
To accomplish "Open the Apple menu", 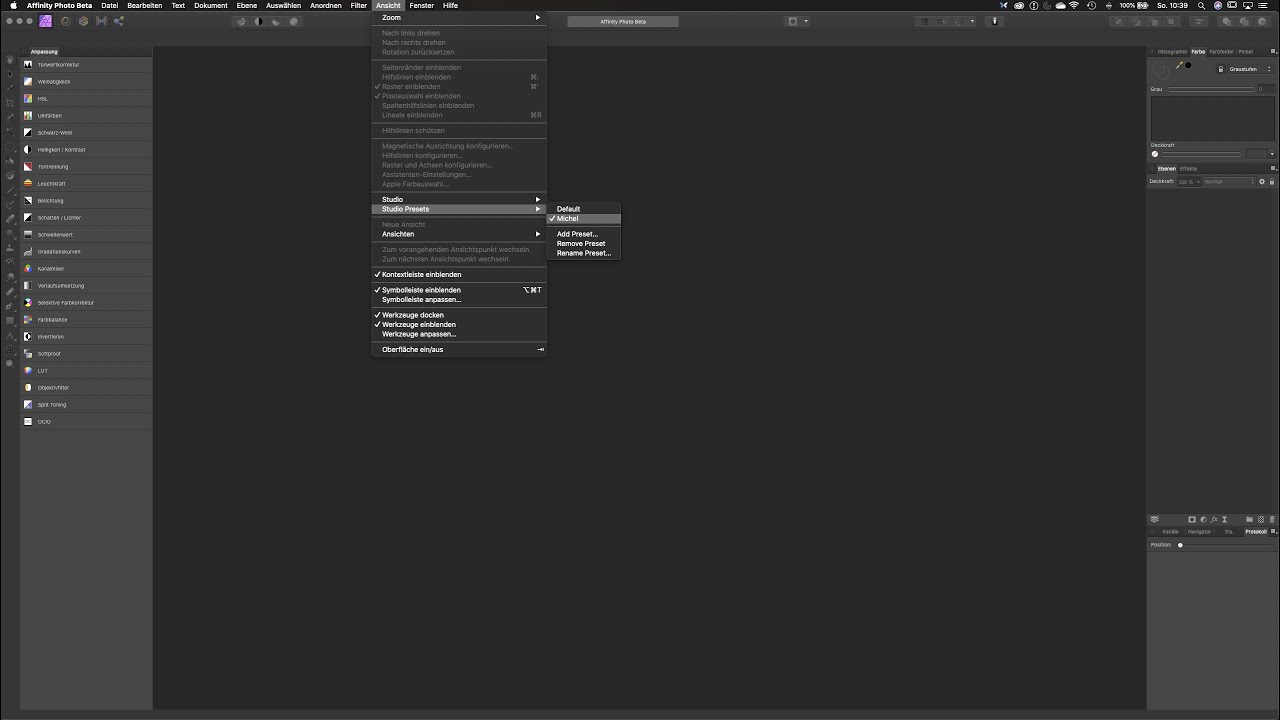I will (x=13, y=5).
